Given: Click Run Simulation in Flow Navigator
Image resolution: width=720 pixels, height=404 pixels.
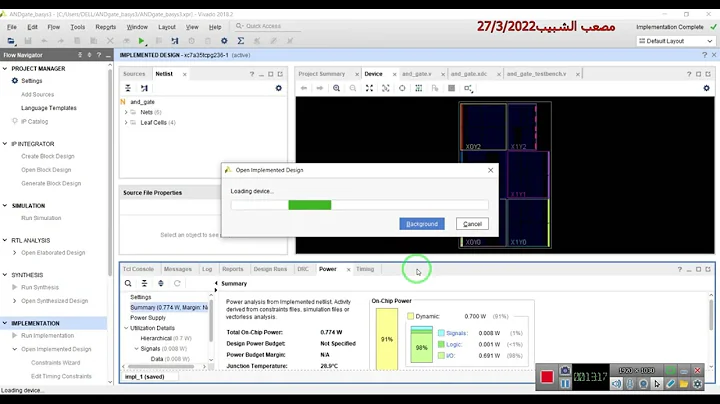Looking at the screenshot, I should tap(41, 218).
